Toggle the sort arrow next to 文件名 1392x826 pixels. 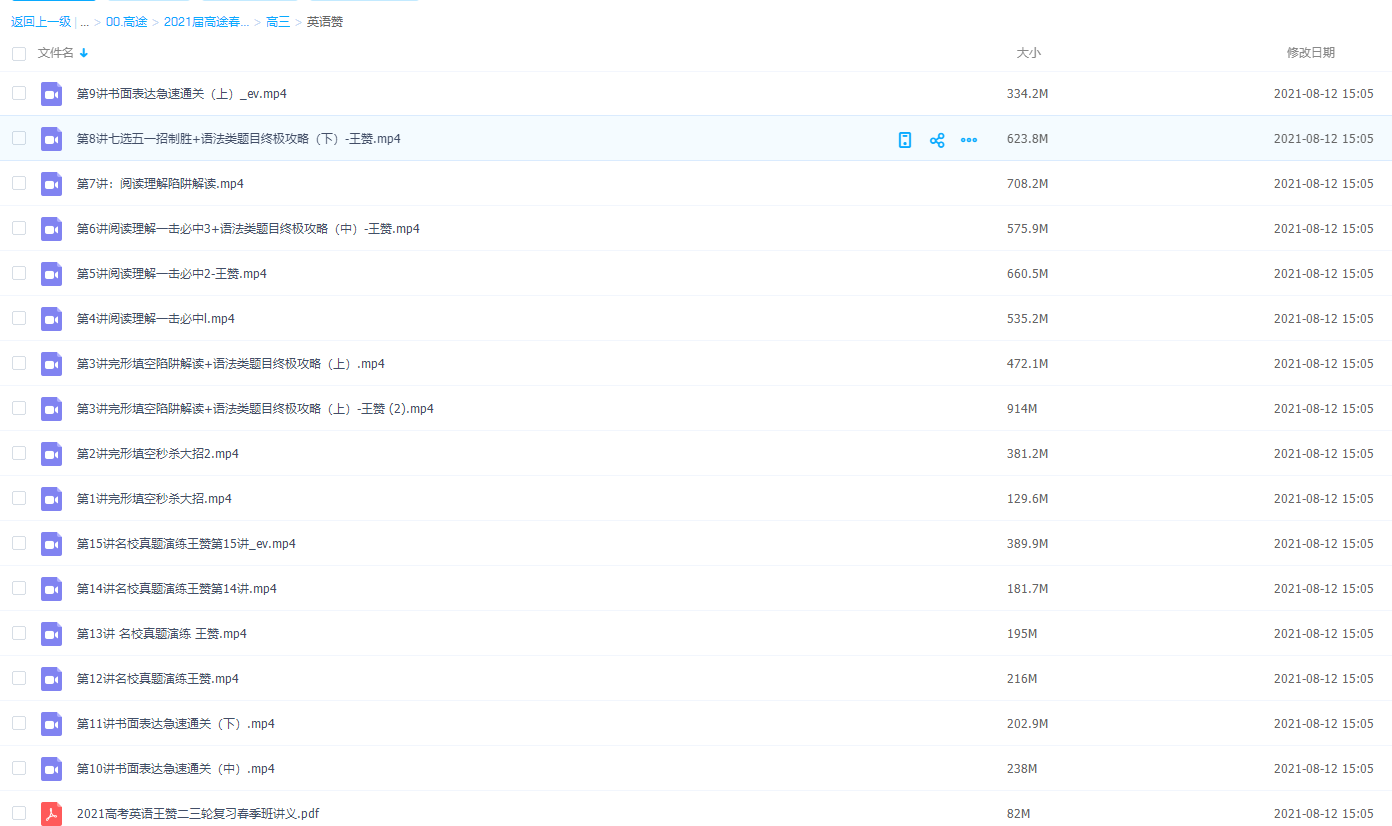point(84,53)
